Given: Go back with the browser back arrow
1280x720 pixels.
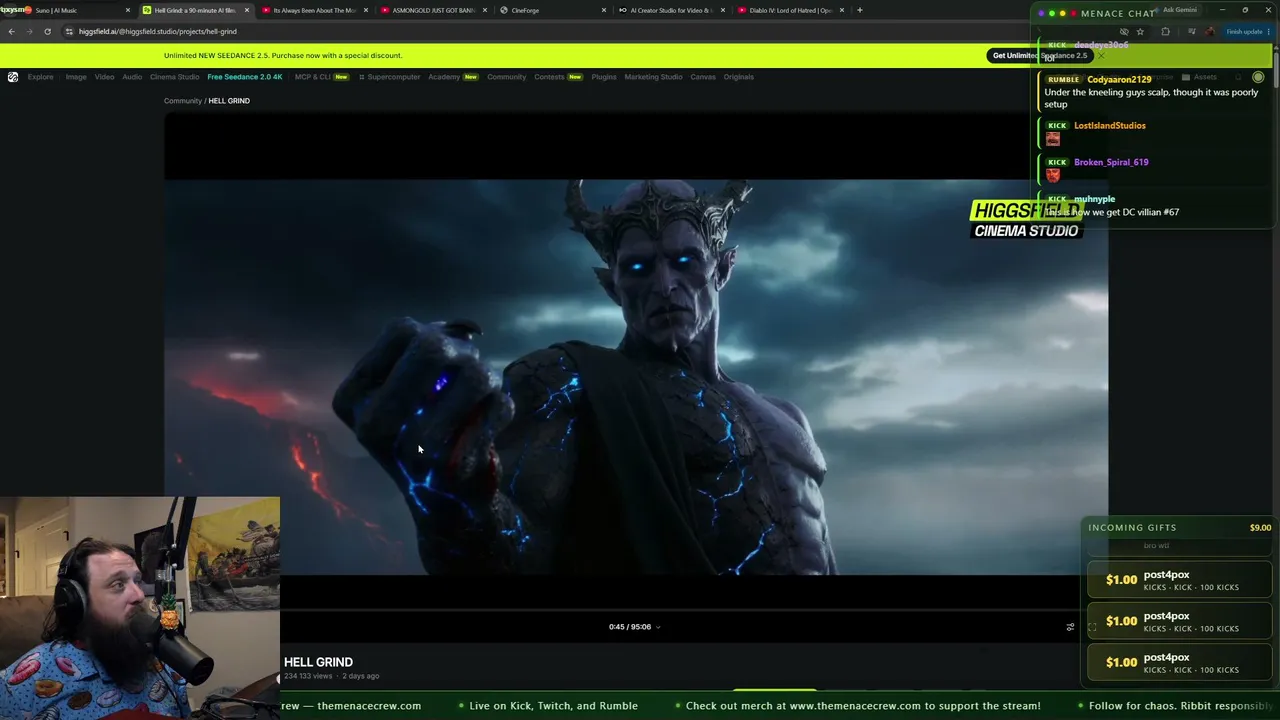Looking at the screenshot, I should tap(11, 31).
